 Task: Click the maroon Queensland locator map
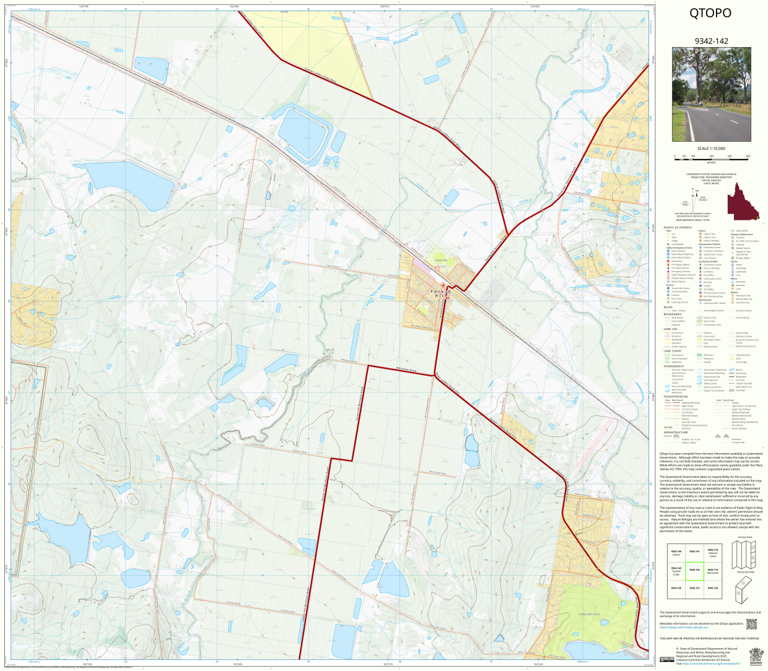743,201
